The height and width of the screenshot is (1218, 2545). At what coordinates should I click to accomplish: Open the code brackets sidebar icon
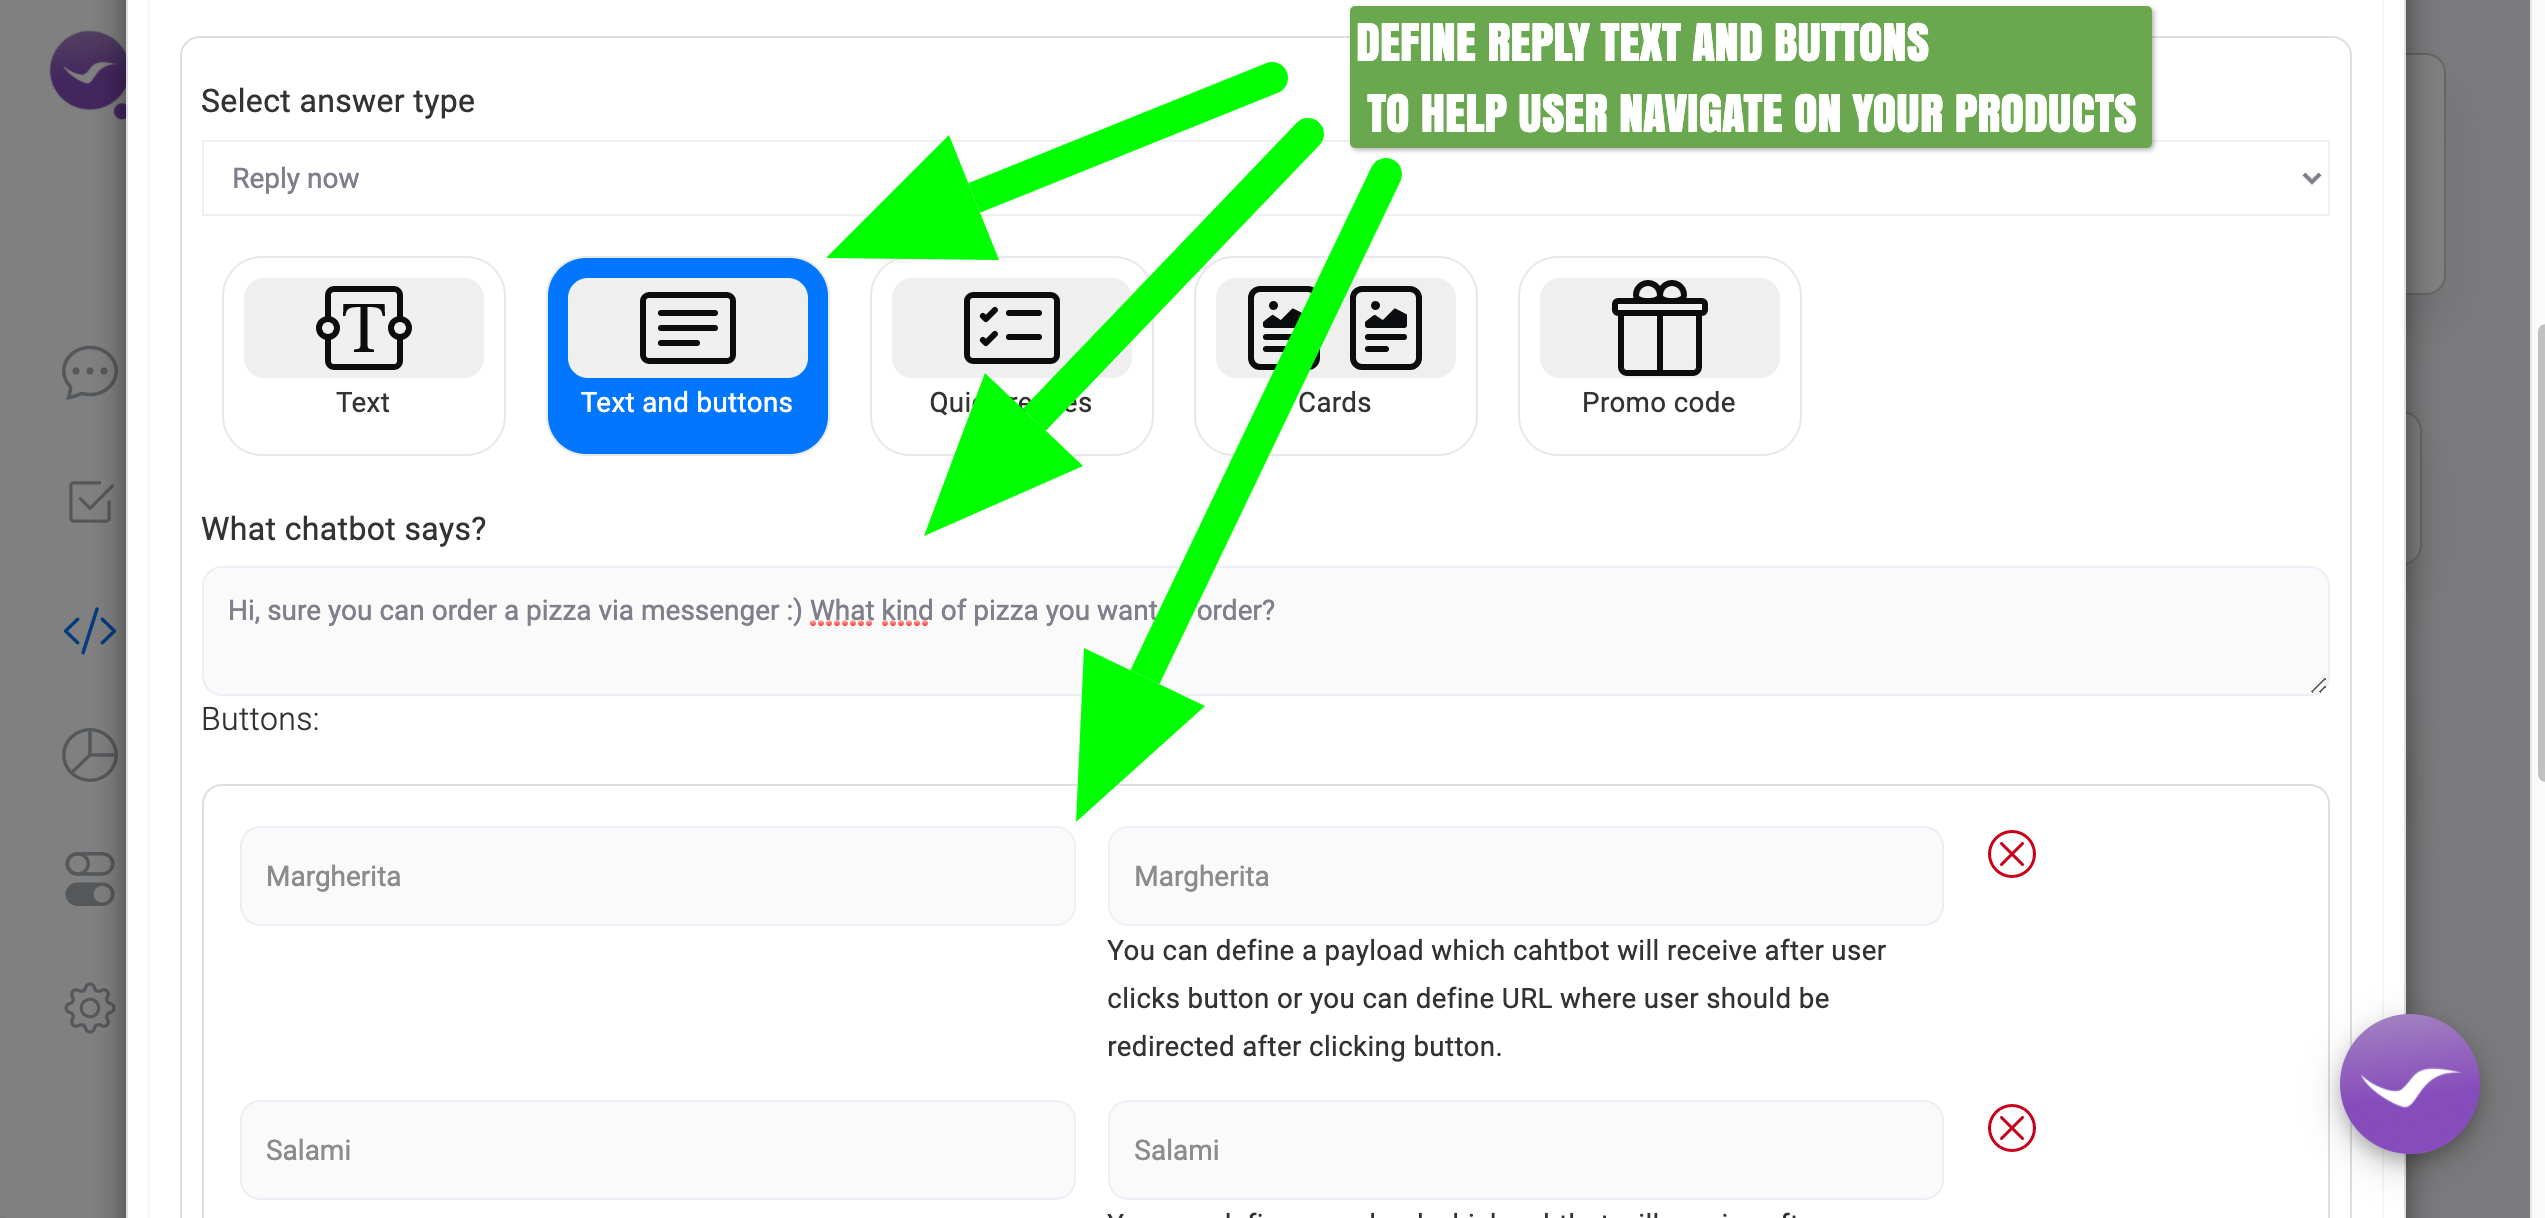tap(90, 630)
